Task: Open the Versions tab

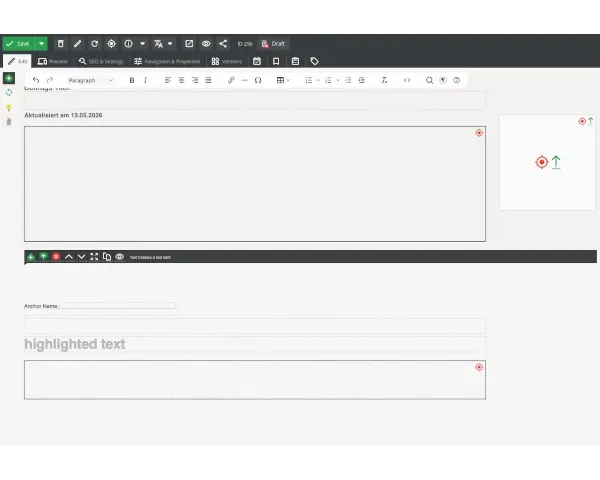Action: (x=227, y=61)
